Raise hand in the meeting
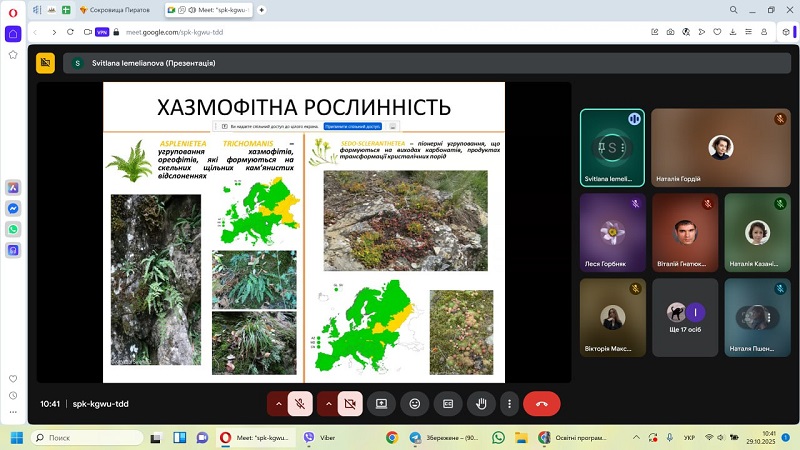Viewport: 800px width, 450px height. coord(481,404)
